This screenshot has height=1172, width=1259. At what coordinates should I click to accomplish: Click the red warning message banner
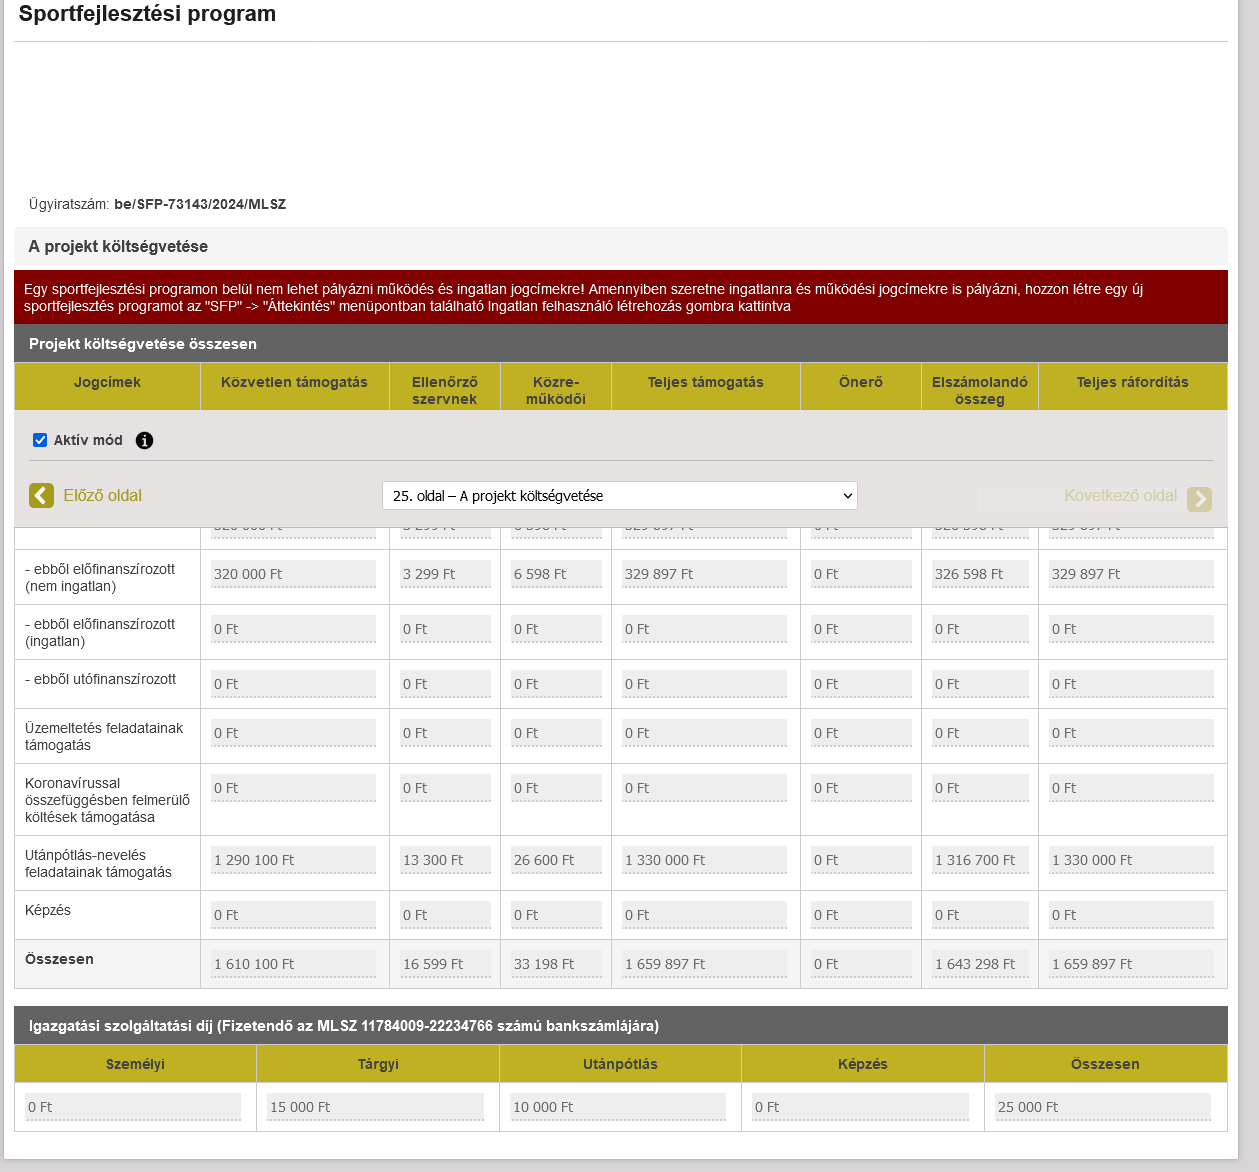point(621,297)
